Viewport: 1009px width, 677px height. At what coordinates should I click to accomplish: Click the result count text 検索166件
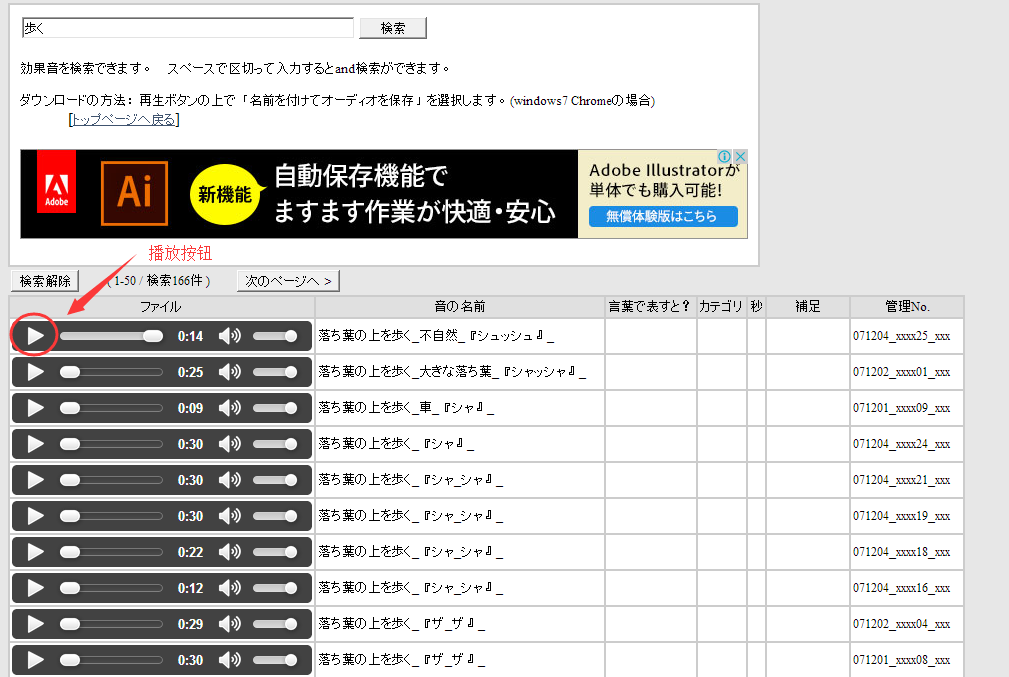(175, 281)
